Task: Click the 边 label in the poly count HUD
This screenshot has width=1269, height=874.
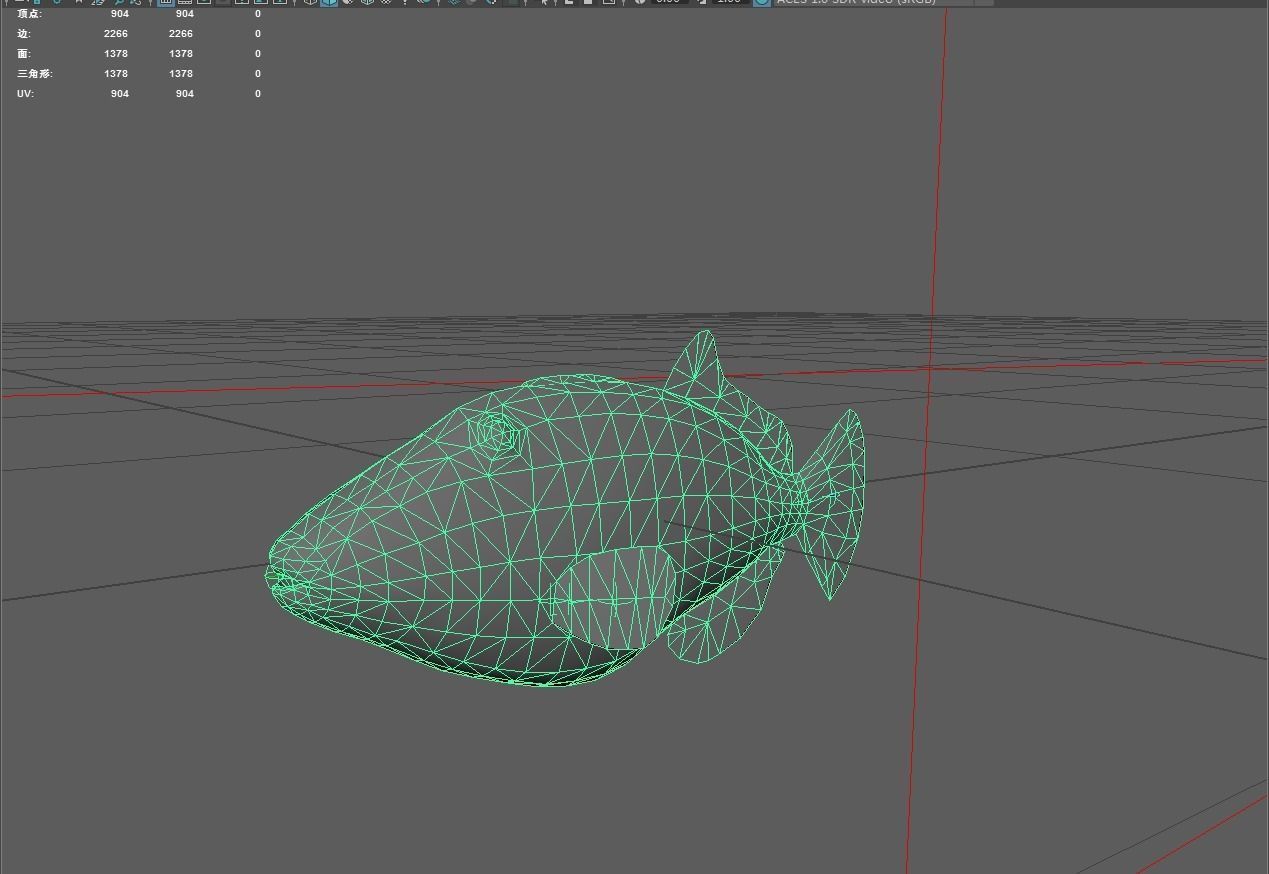Action: coord(24,34)
